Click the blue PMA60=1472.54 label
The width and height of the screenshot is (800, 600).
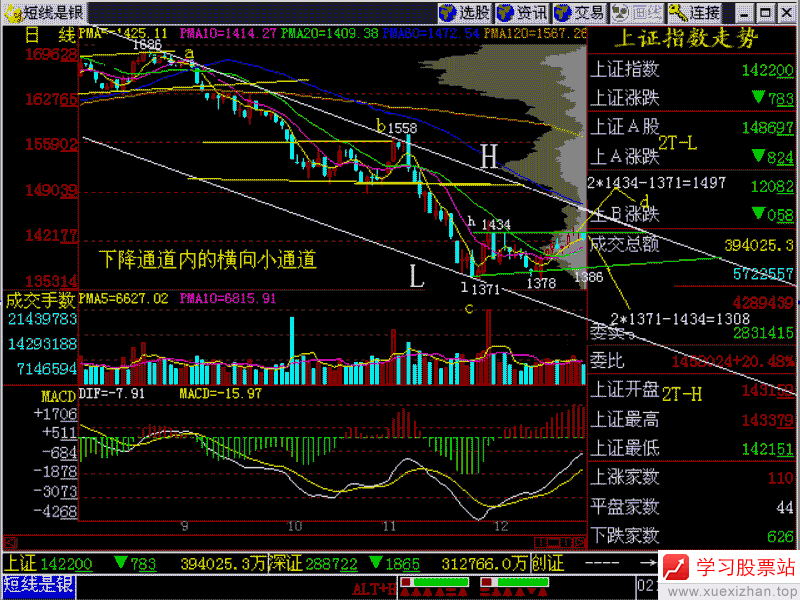click(431, 34)
